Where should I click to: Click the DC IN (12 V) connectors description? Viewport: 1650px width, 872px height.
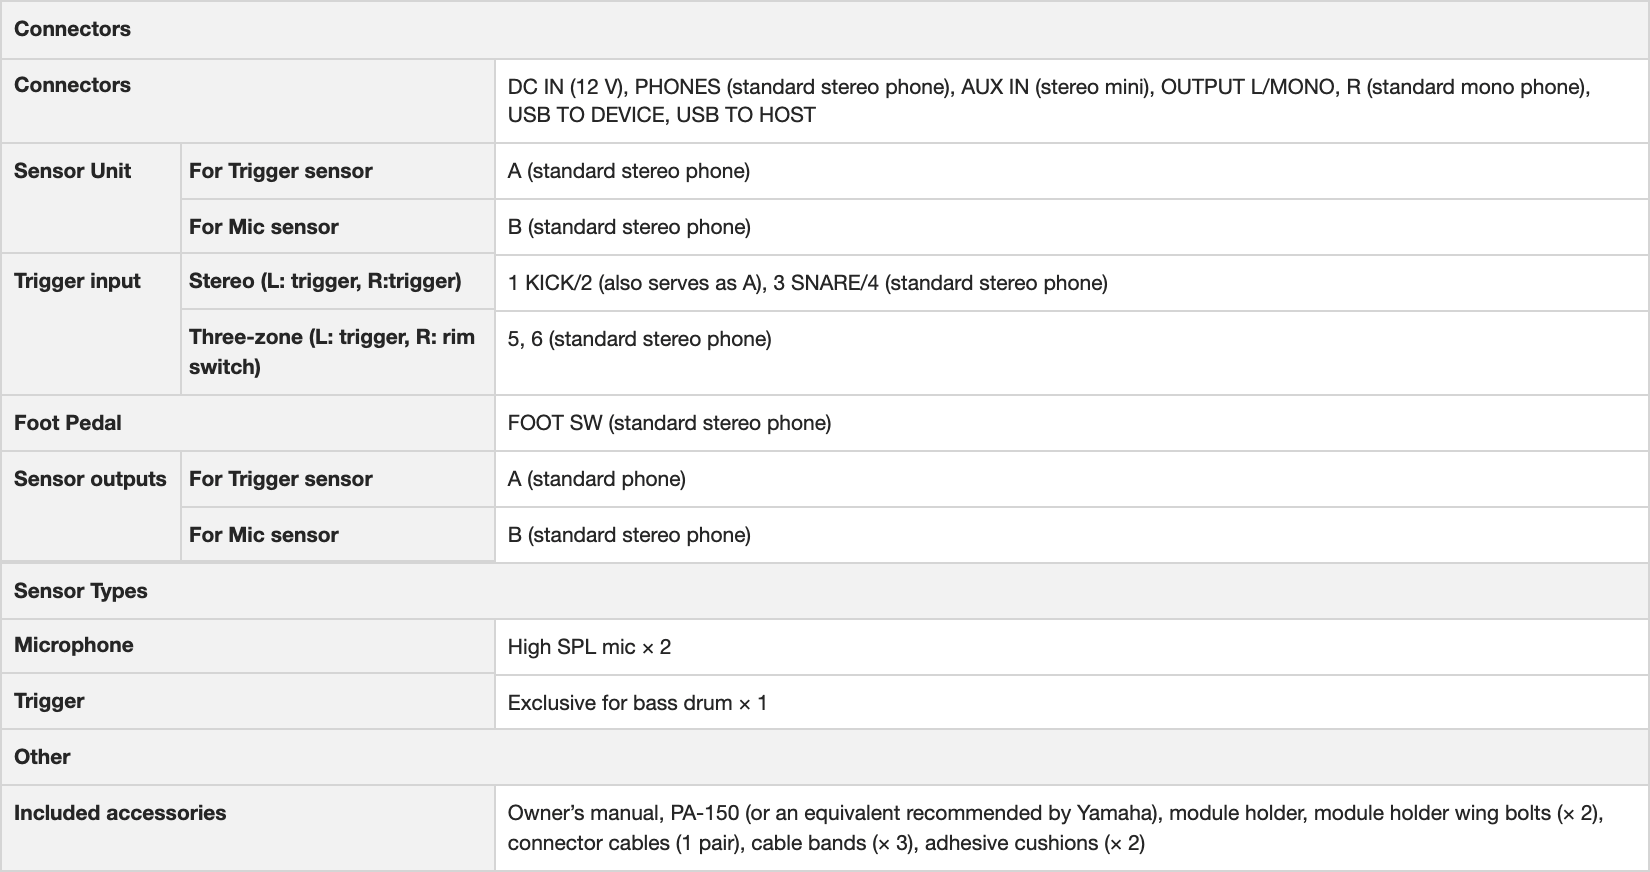[x=1048, y=101]
